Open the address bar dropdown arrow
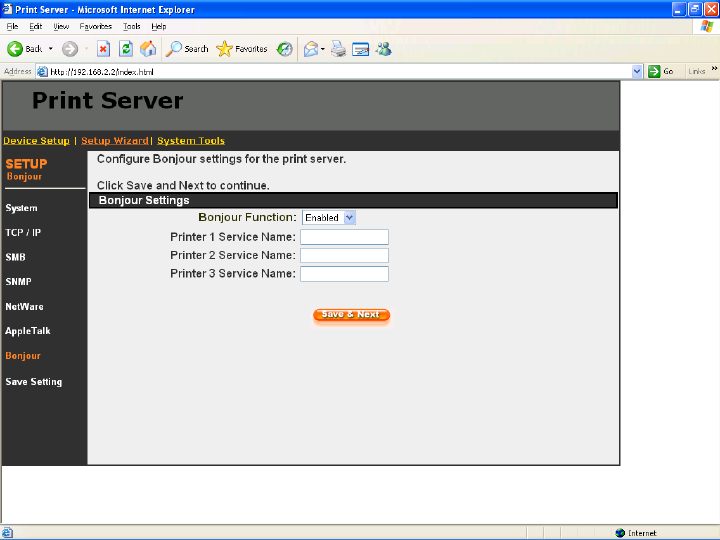Image resolution: width=720 pixels, height=540 pixels. 637,71
